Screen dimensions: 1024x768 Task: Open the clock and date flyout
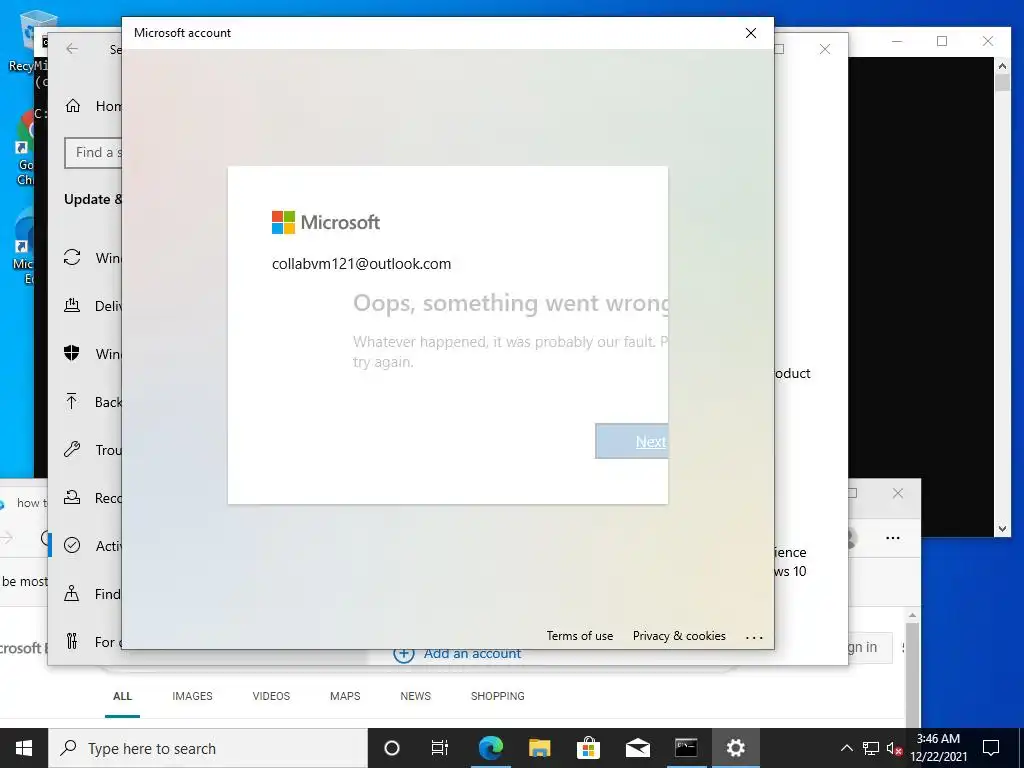[938, 748]
